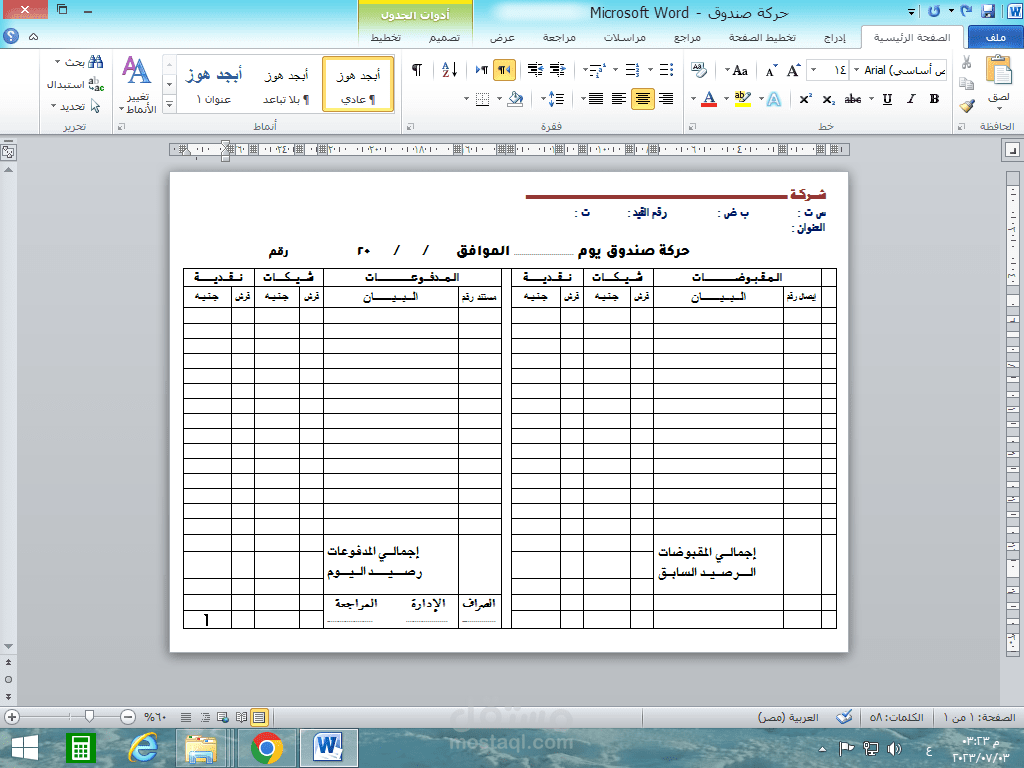
Task: Open the File tab (ملف)
Action: tap(995, 37)
